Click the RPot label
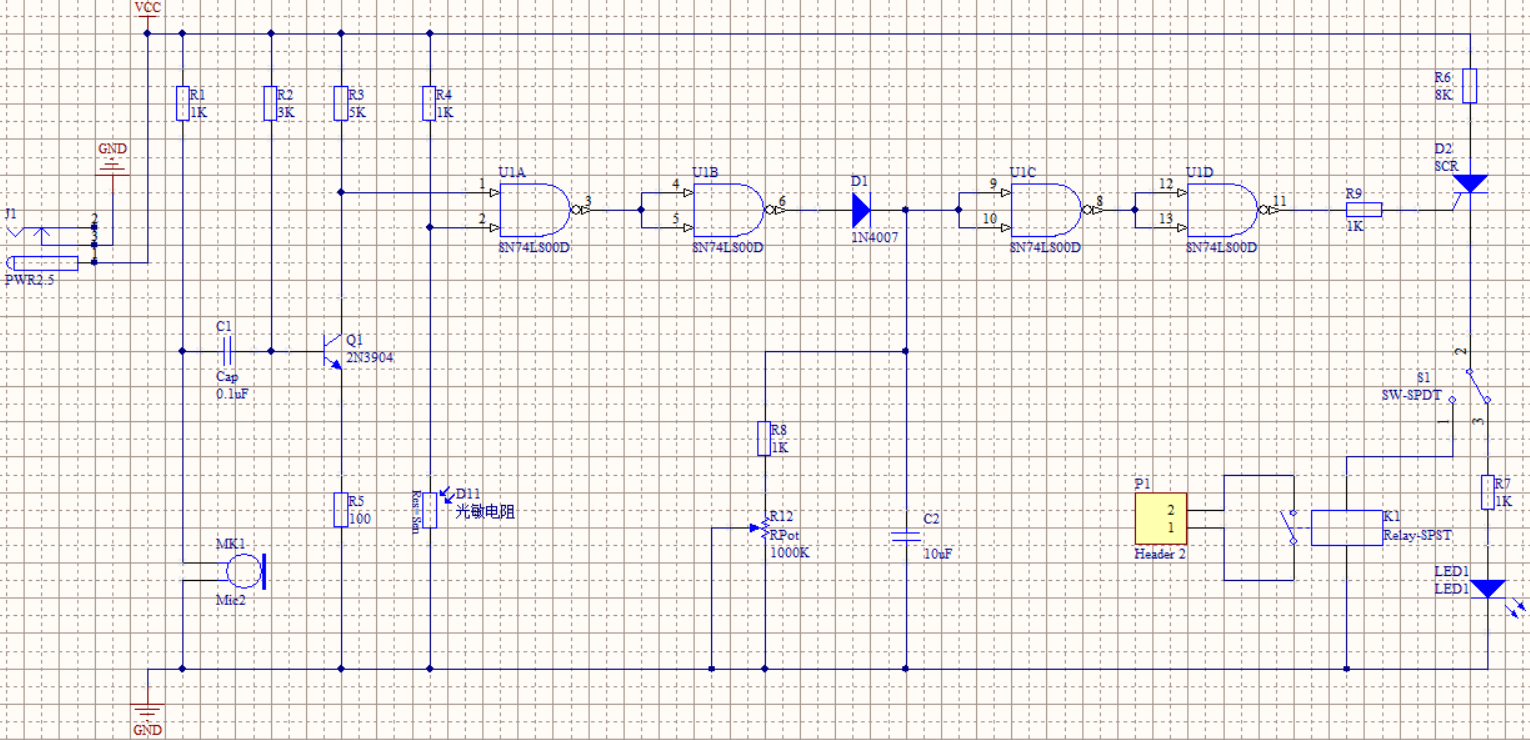 tap(786, 535)
